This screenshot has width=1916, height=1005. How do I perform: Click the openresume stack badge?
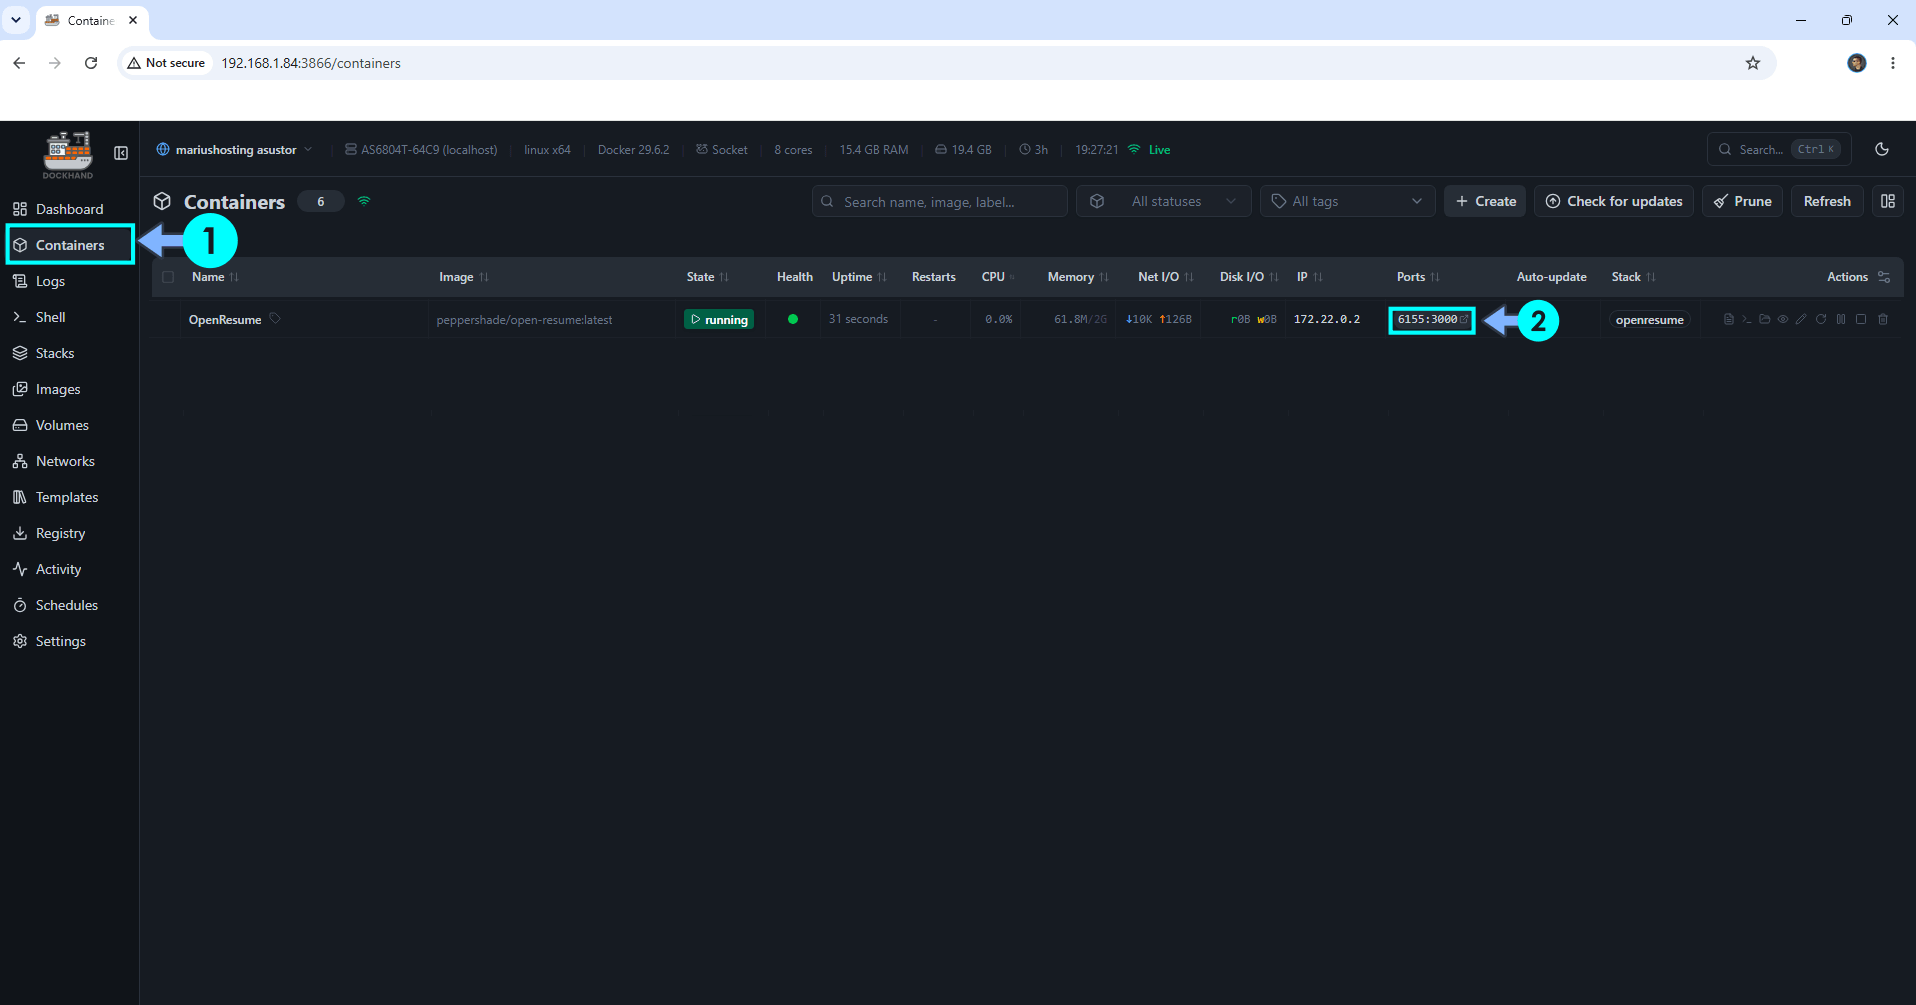[x=1650, y=320]
